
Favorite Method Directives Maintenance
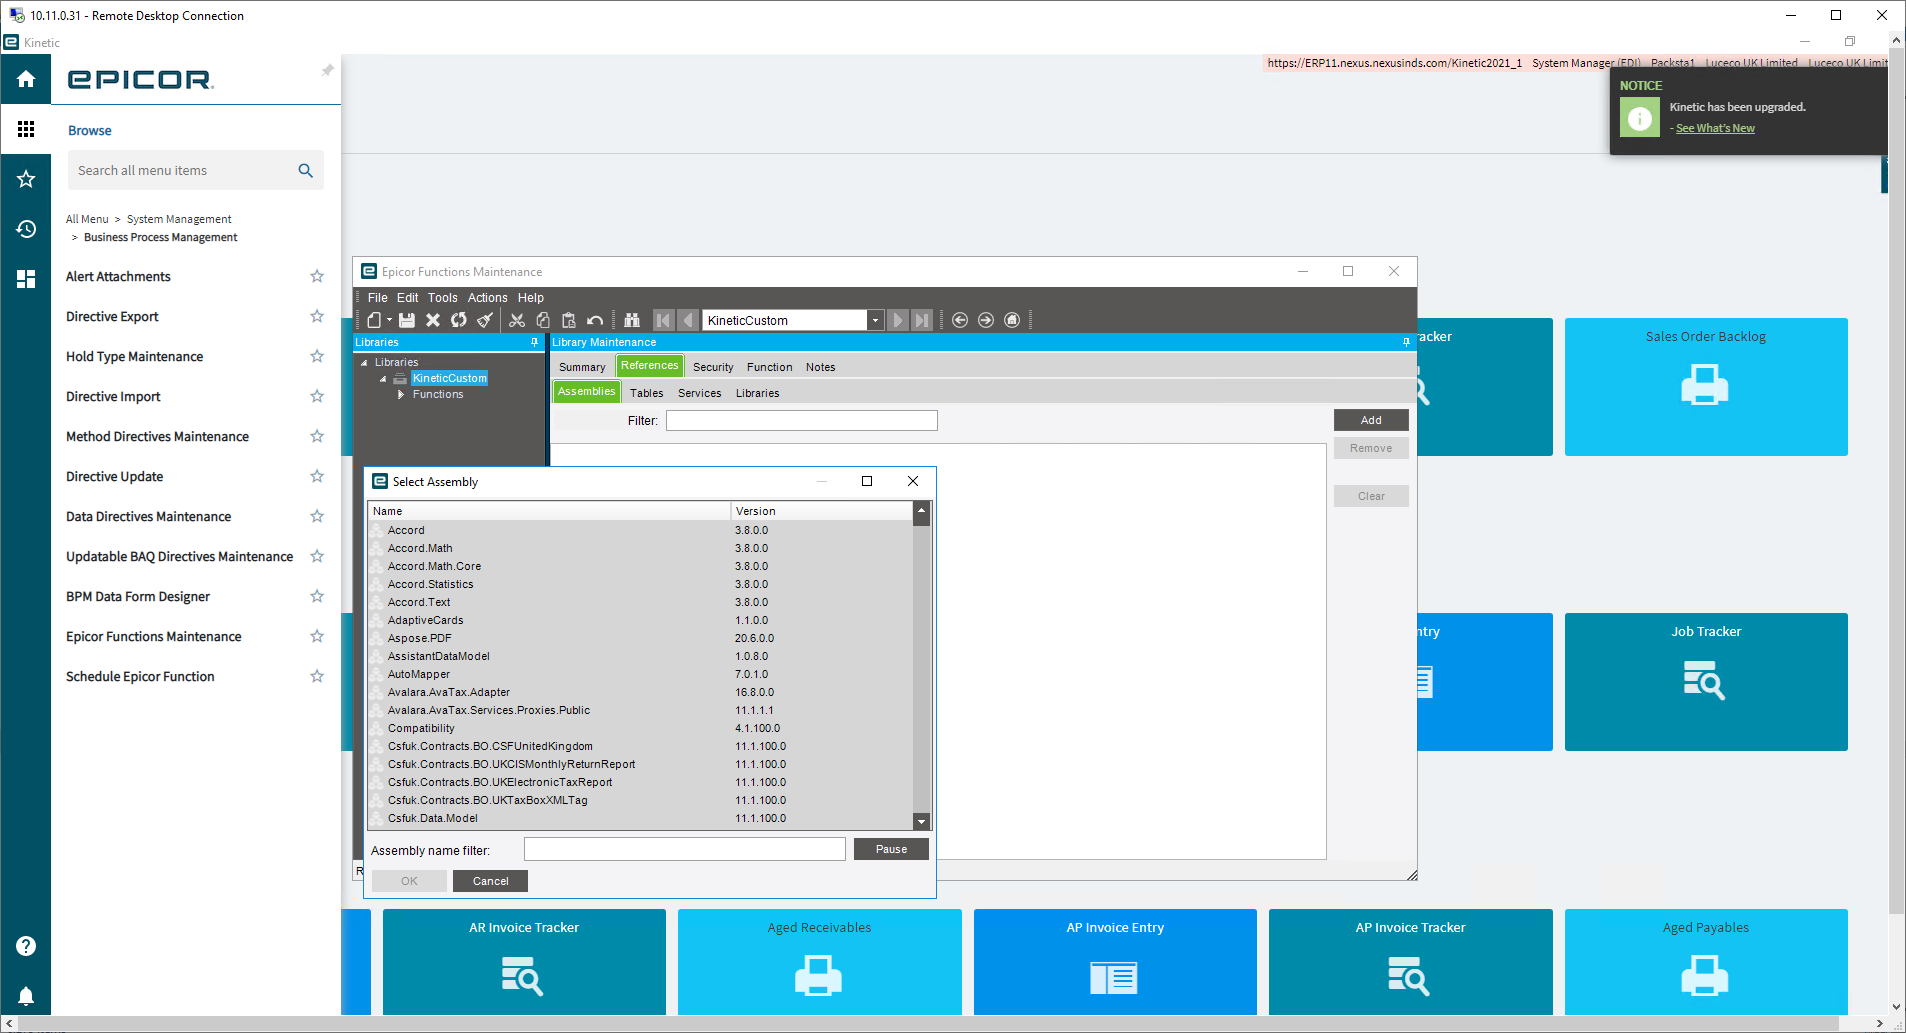(x=317, y=436)
